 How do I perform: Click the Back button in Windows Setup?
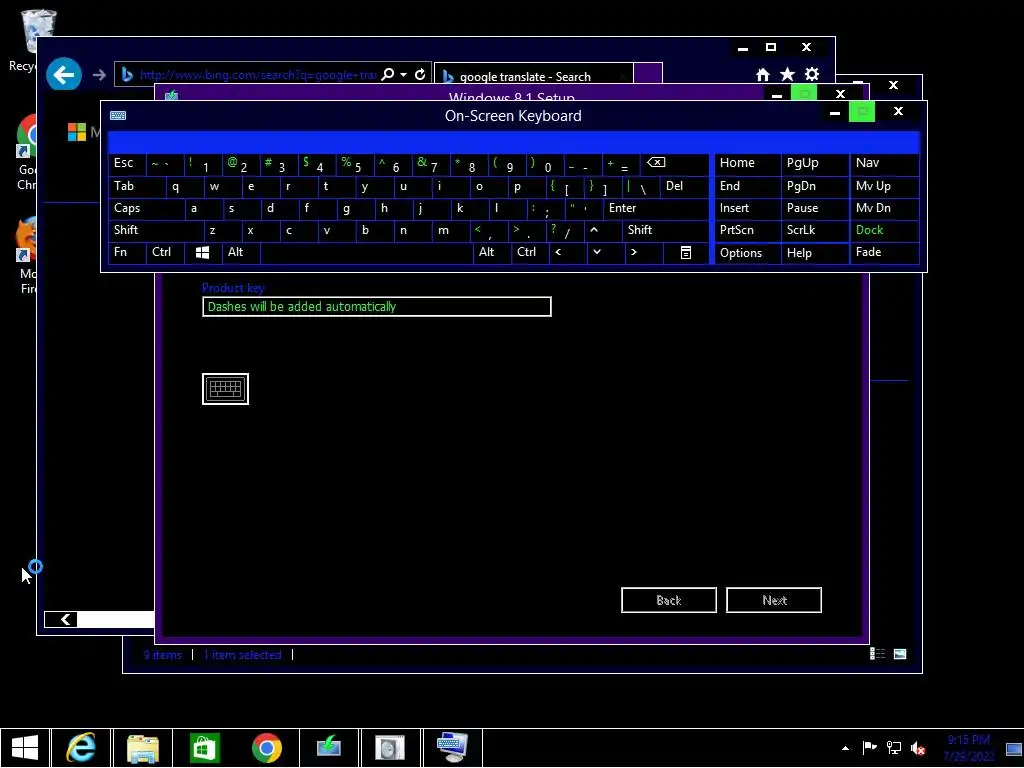669,600
